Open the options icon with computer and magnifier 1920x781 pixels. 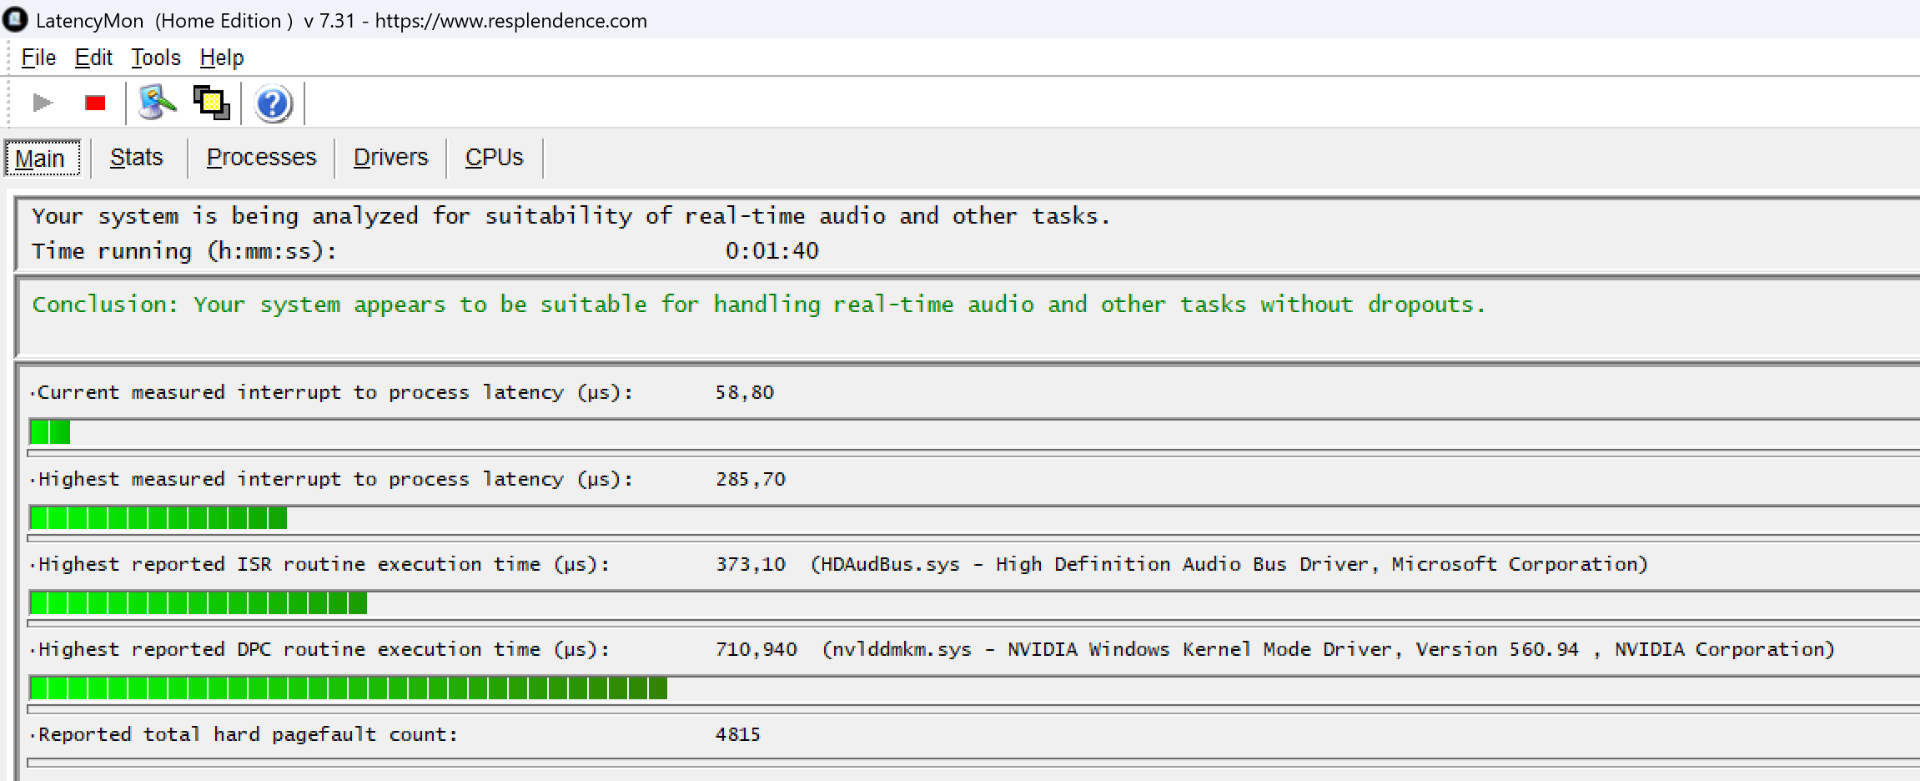(157, 103)
